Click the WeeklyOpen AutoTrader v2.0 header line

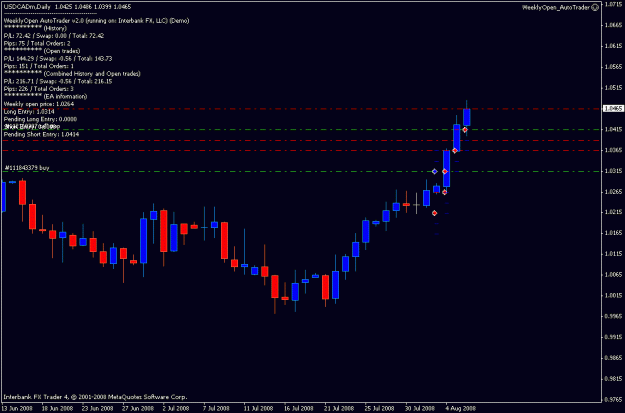click(x=96, y=21)
